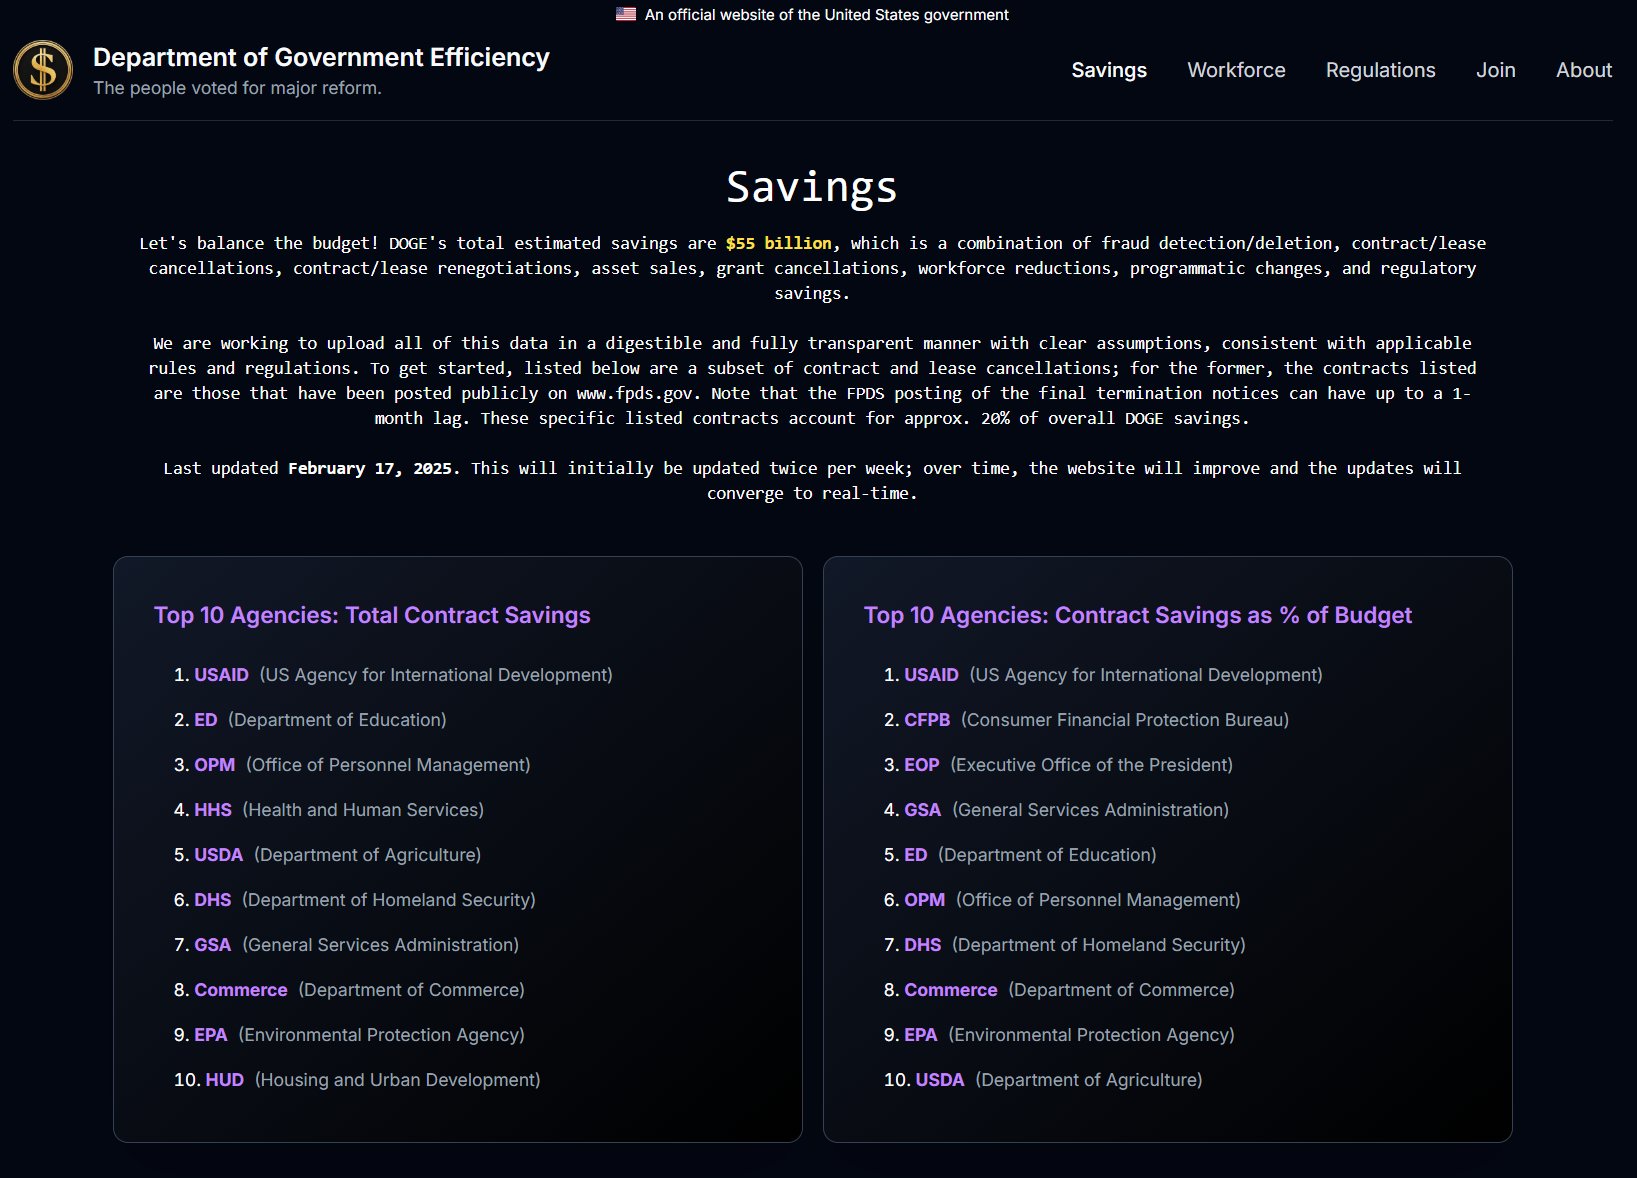Image resolution: width=1637 pixels, height=1178 pixels.
Task: Select USAID in Total Contract Savings list
Action: coord(221,675)
